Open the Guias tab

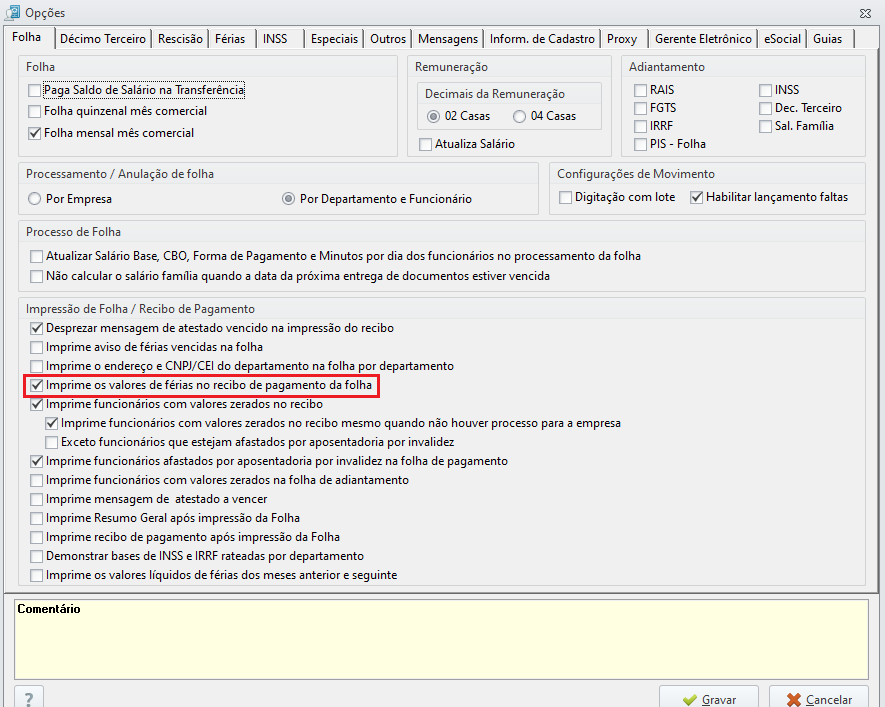click(x=827, y=39)
